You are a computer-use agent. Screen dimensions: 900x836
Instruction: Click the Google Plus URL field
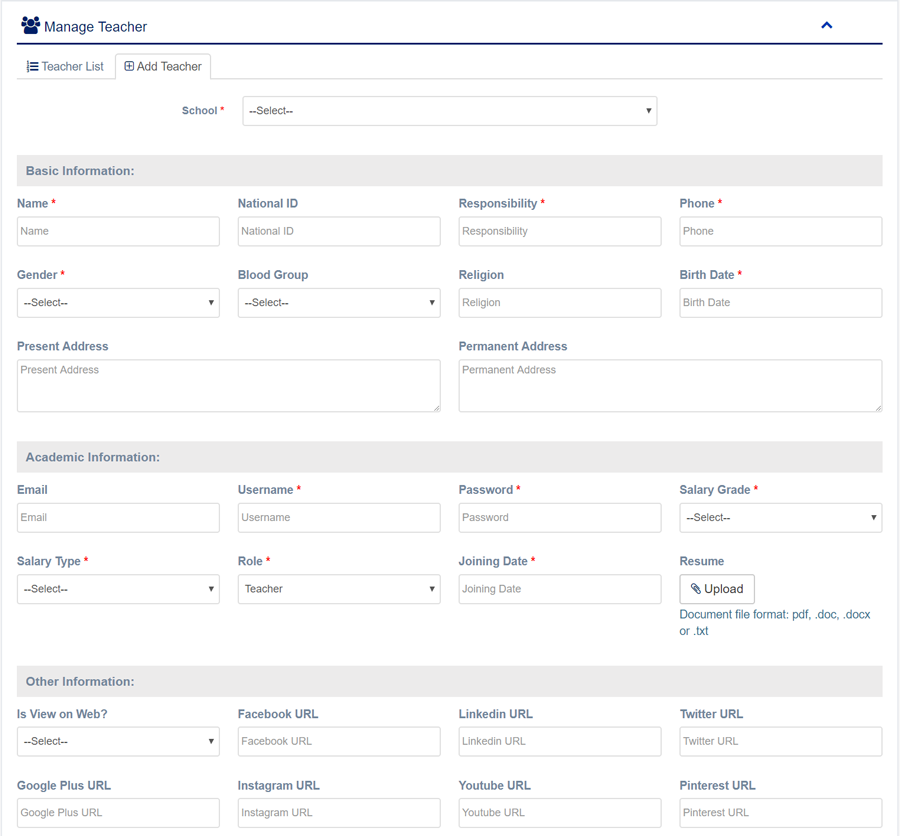click(x=118, y=813)
